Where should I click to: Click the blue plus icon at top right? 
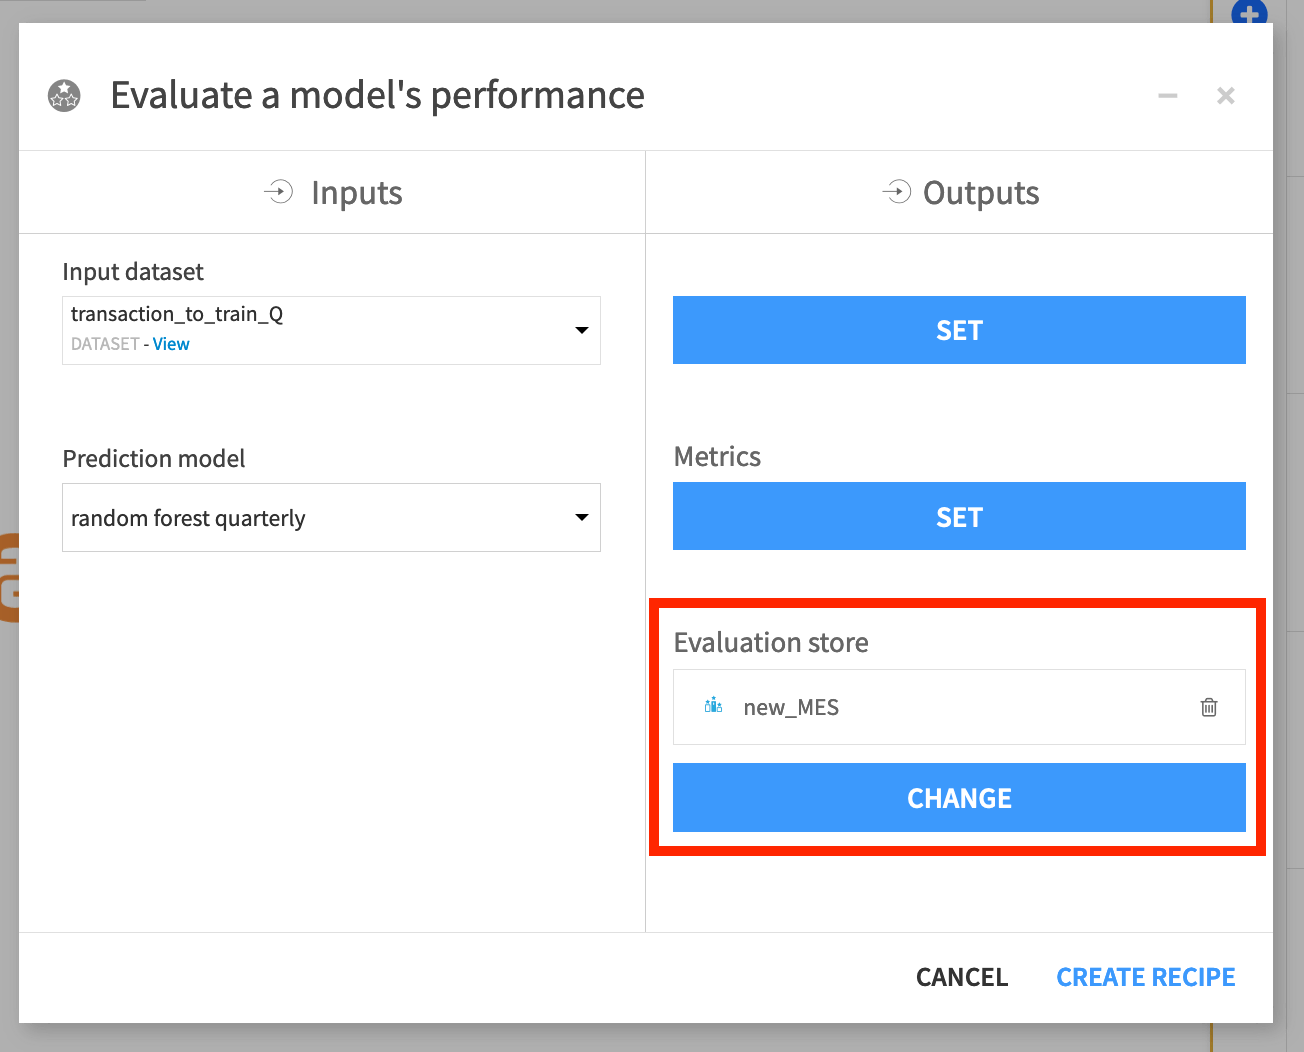[x=1249, y=14]
